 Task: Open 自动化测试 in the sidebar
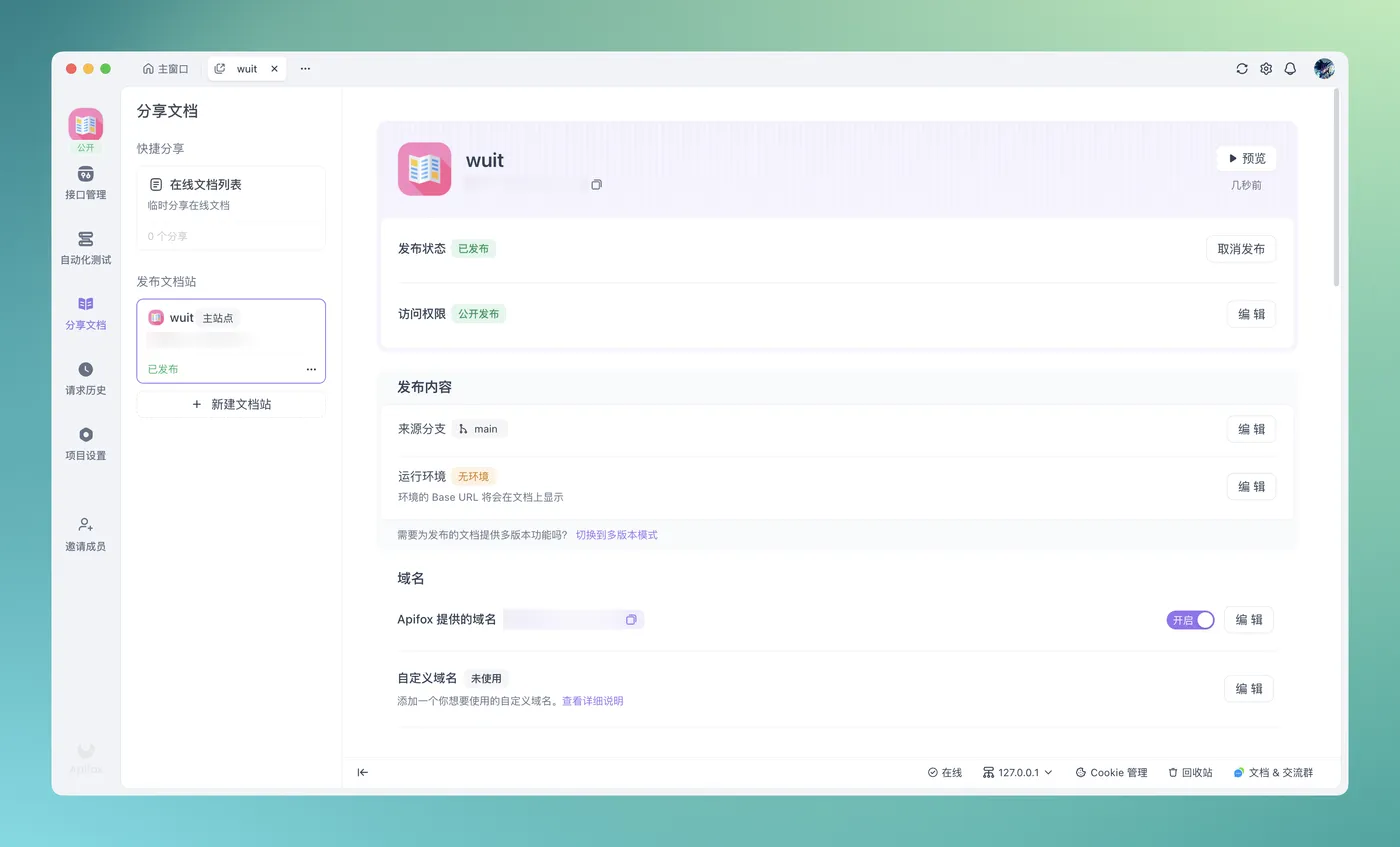pyautogui.click(x=85, y=248)
